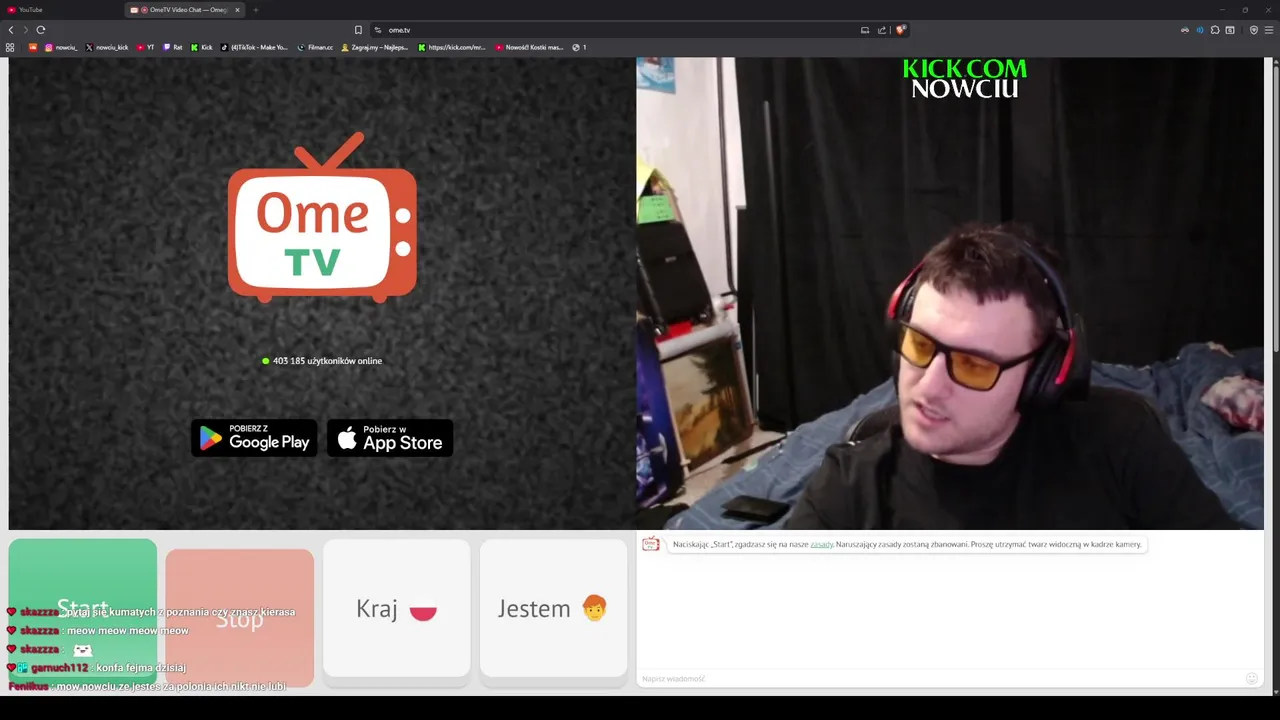Open the YT bookmark

[x=145, y=47]
